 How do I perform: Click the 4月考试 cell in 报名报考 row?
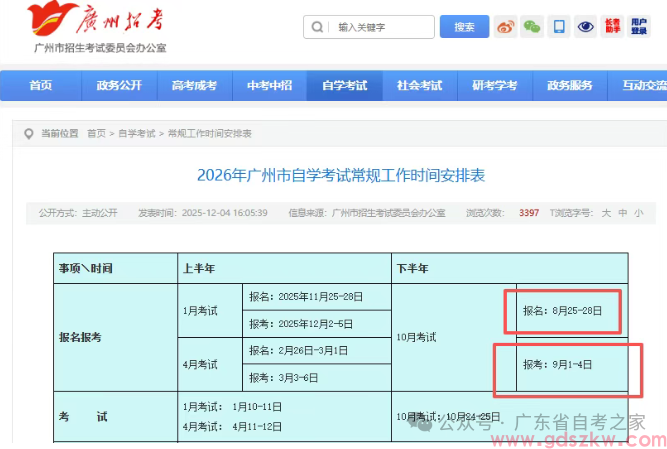click(x=210, y=364)
